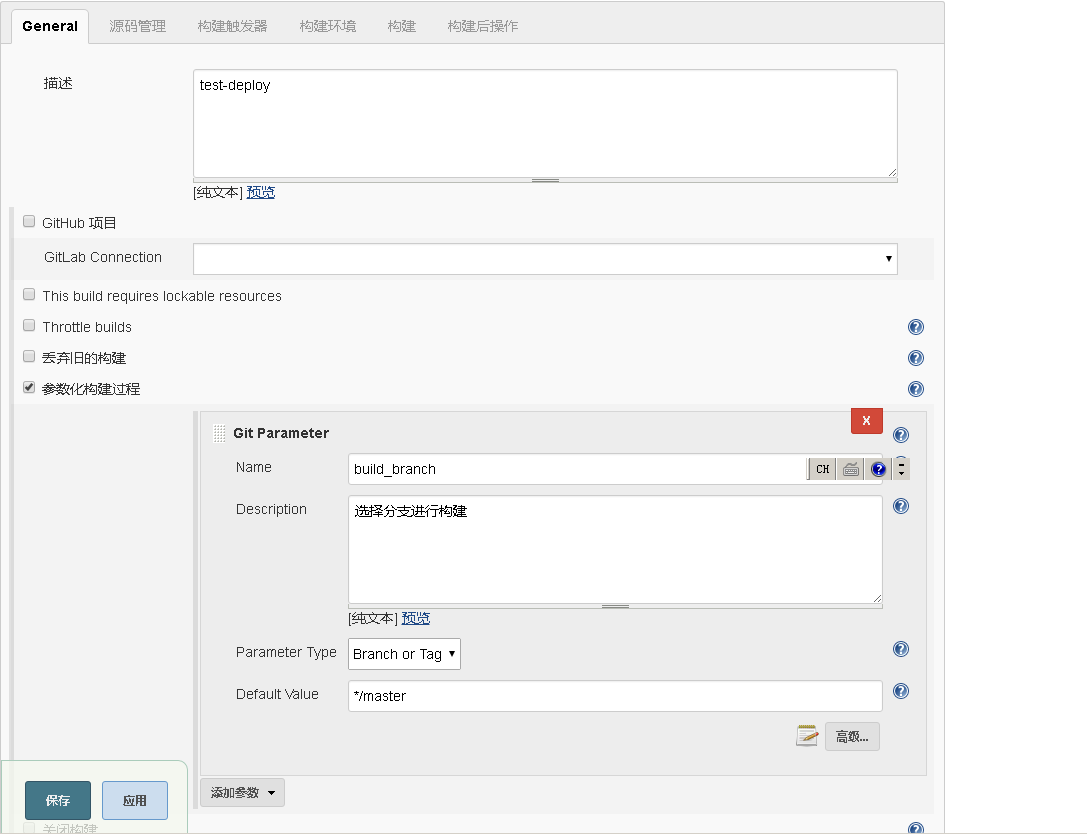Screen dimensions: 1087x835
Task: Open help for 丢弃旧的构建 option
Action: point(916,358)
